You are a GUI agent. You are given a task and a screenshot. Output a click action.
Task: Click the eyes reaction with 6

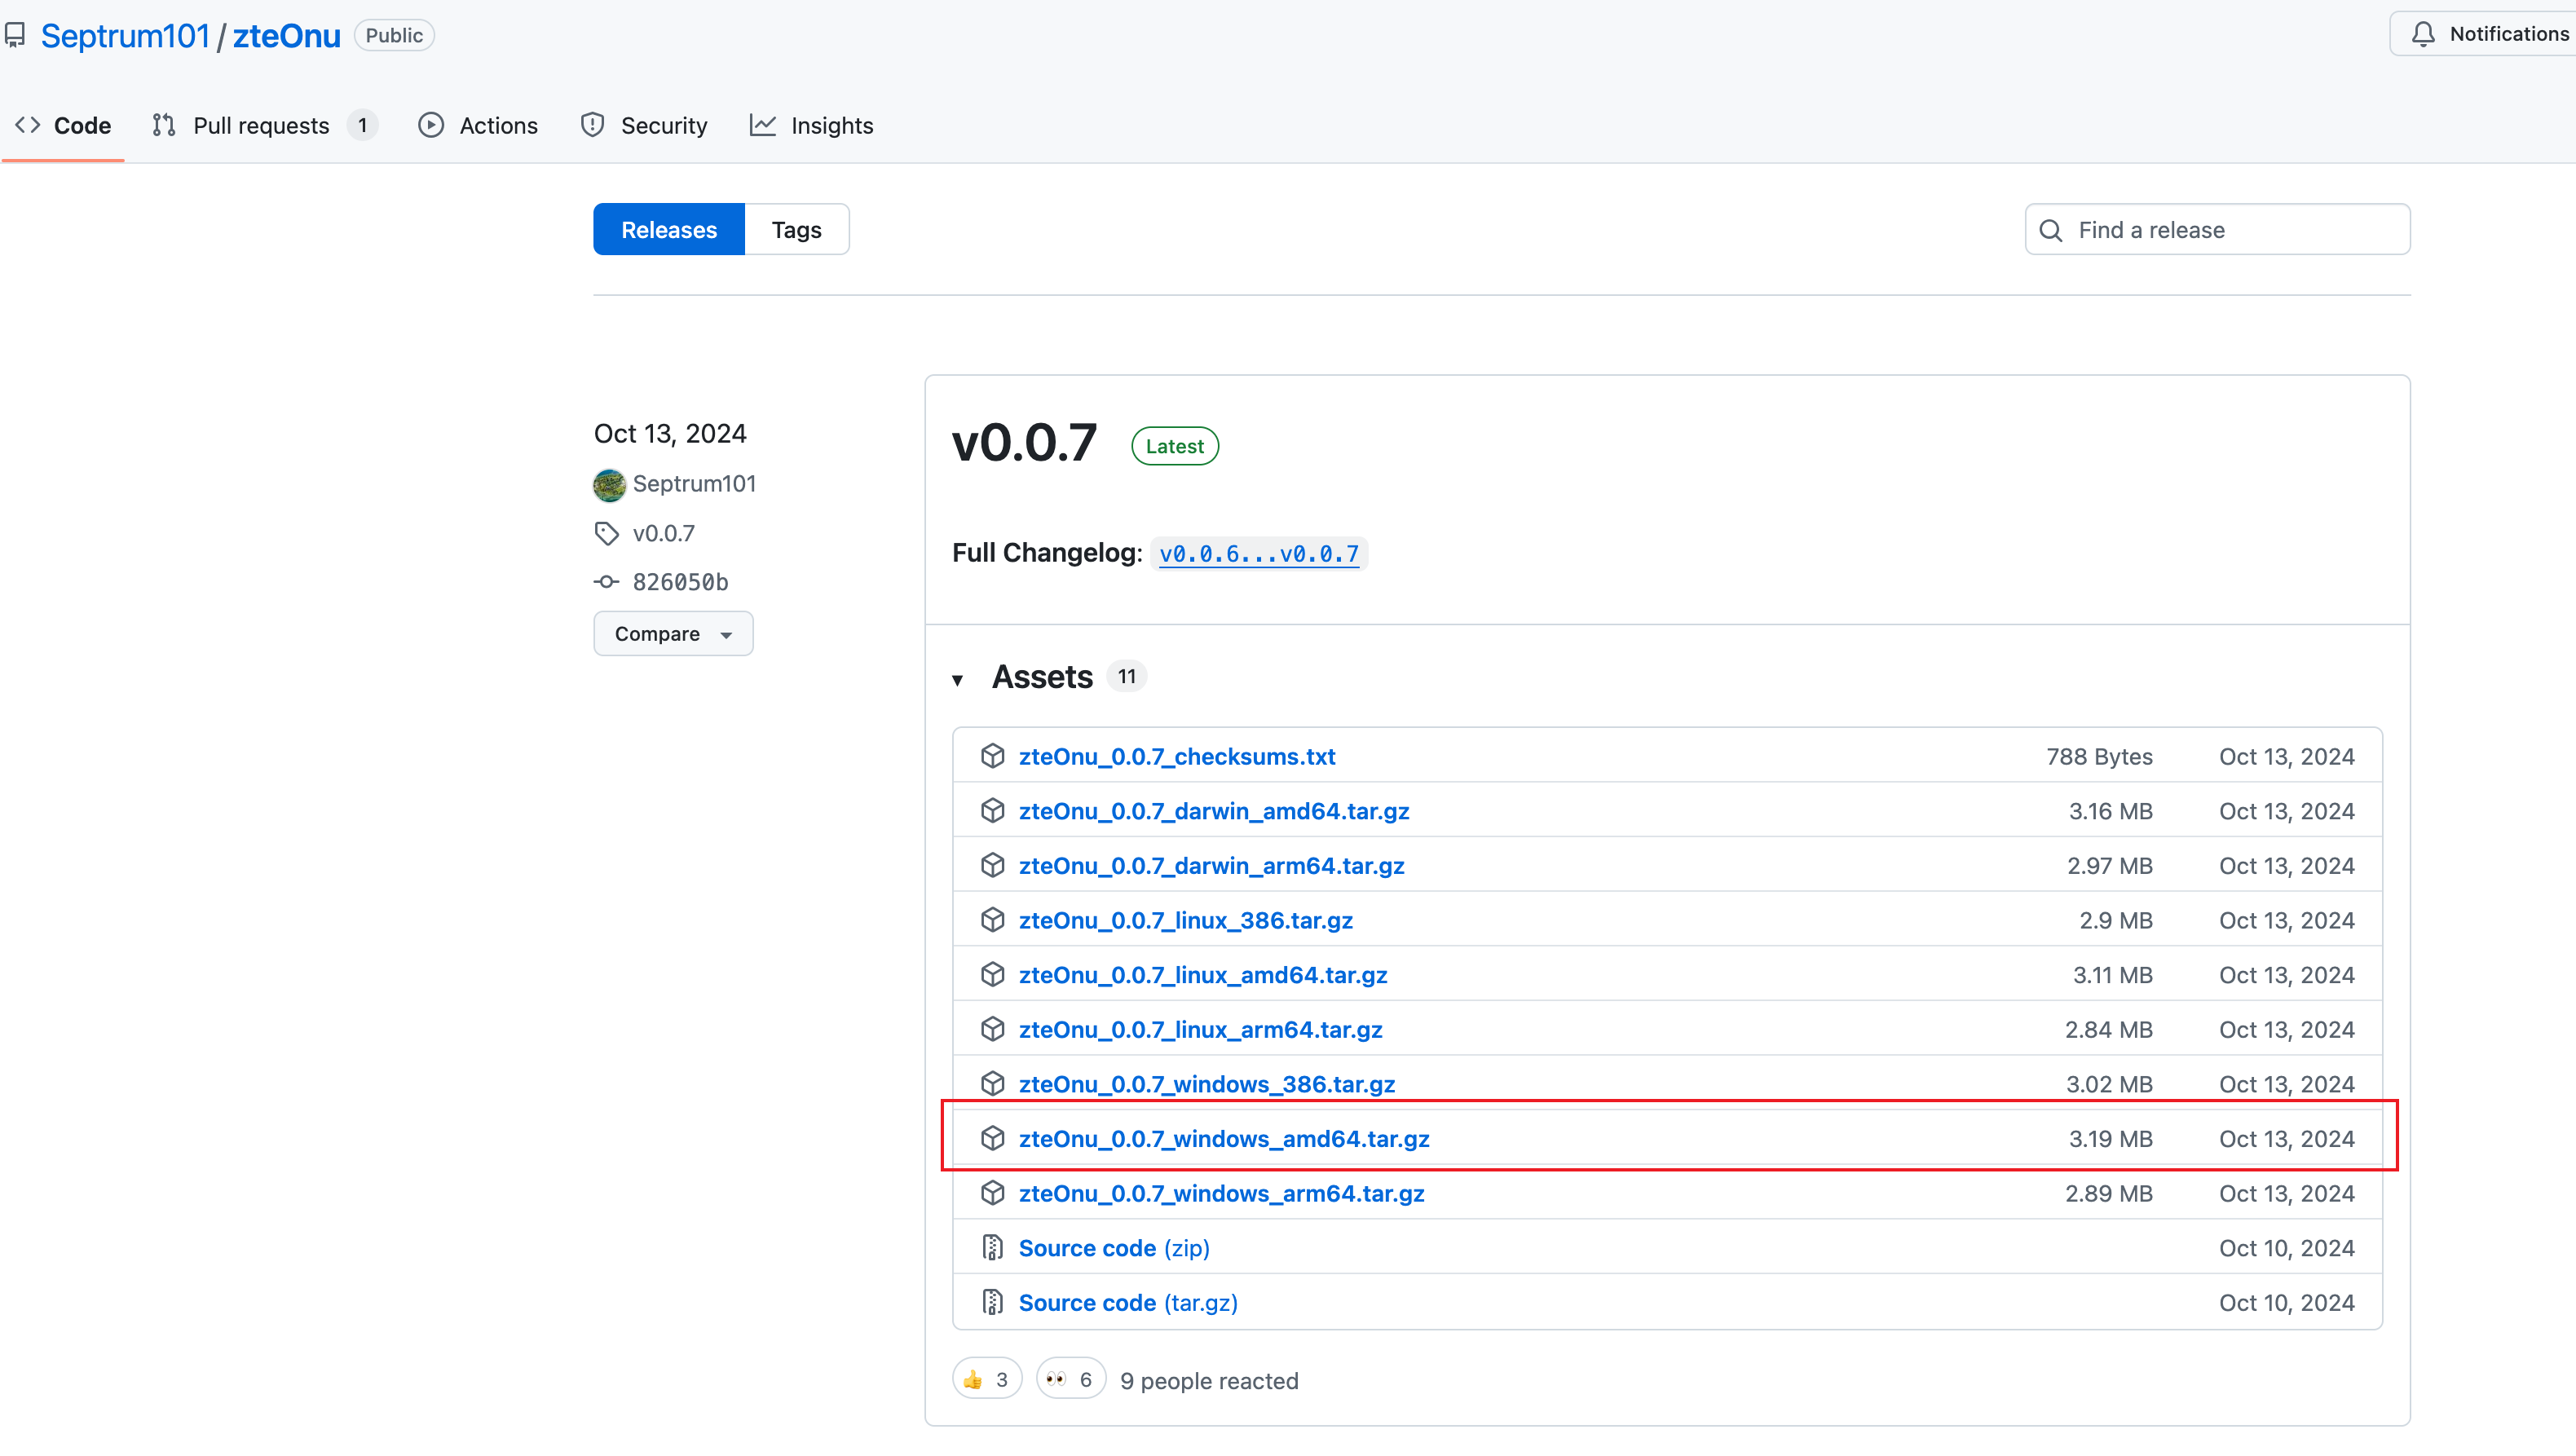[x=1070, y=1380]
